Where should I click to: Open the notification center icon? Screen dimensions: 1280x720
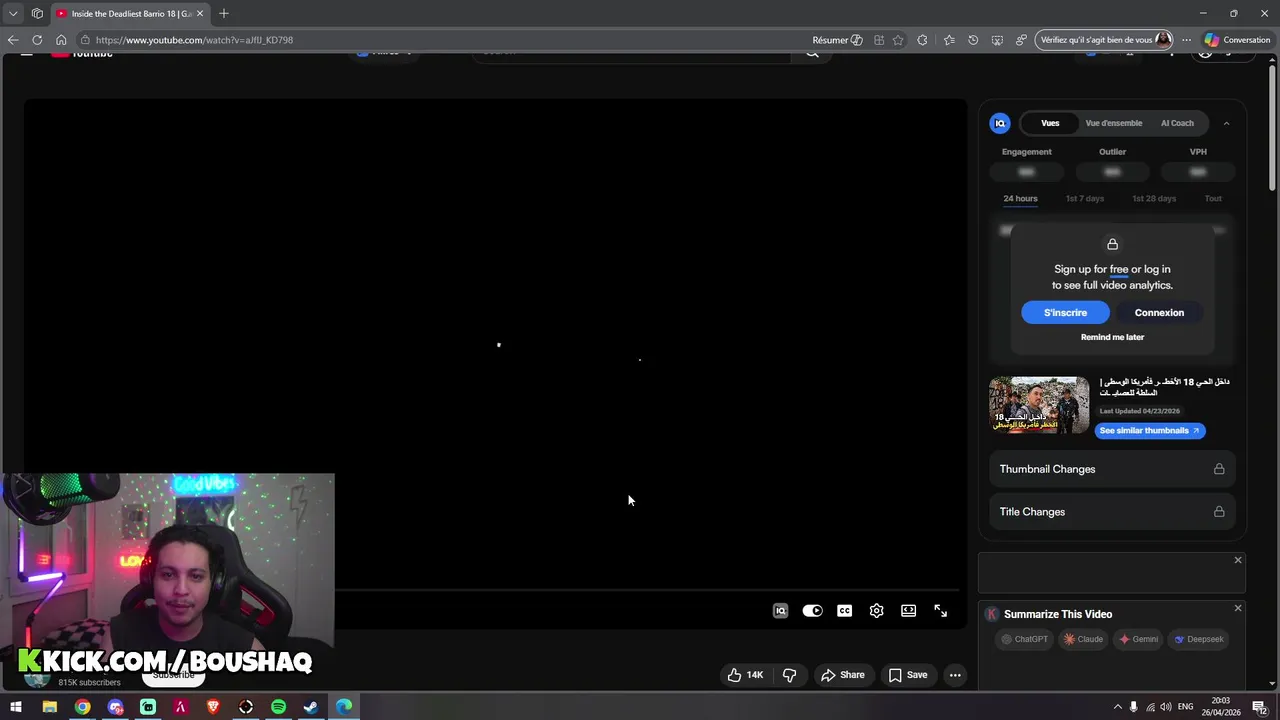1260,707
